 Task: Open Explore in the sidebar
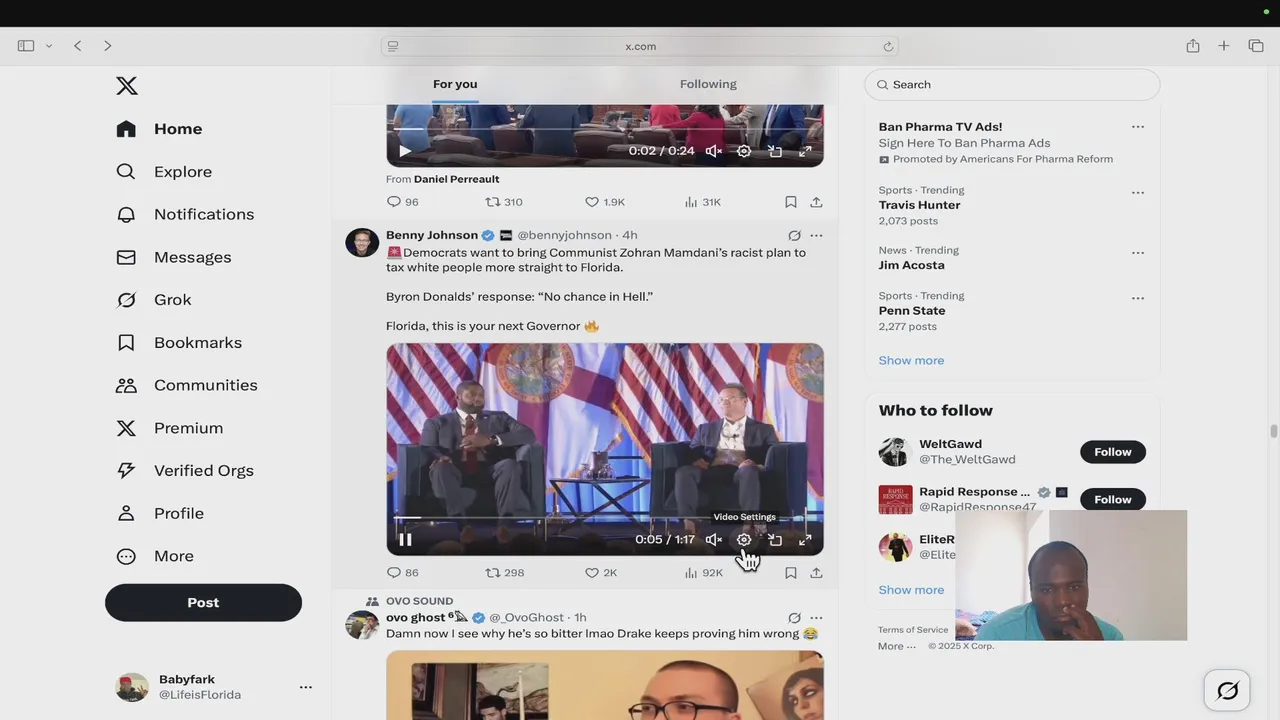[x=164, y=172]
